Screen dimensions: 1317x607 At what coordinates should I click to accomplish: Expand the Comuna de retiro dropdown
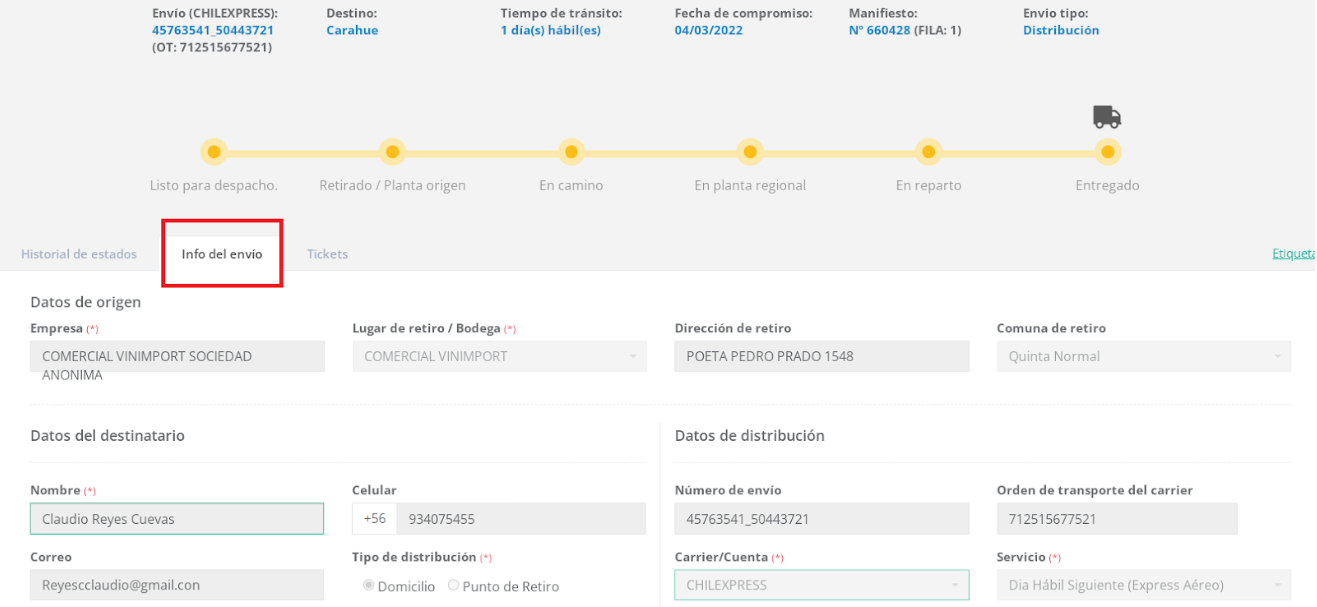[1143, 356]
